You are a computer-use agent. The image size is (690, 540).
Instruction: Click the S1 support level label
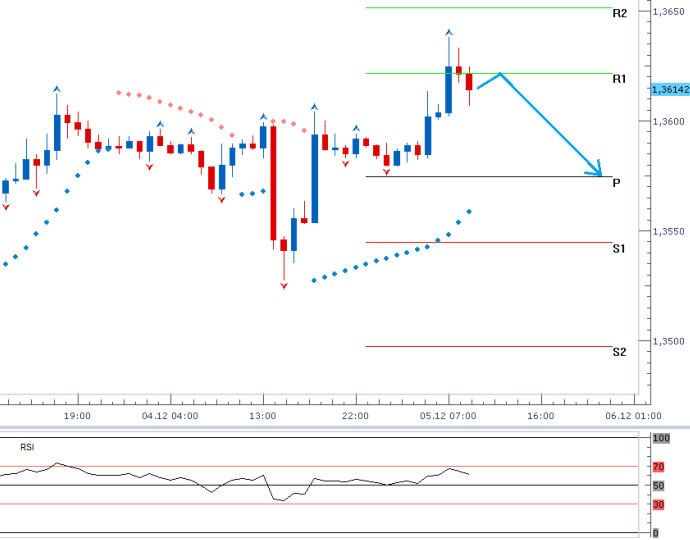tap(619, 249)
